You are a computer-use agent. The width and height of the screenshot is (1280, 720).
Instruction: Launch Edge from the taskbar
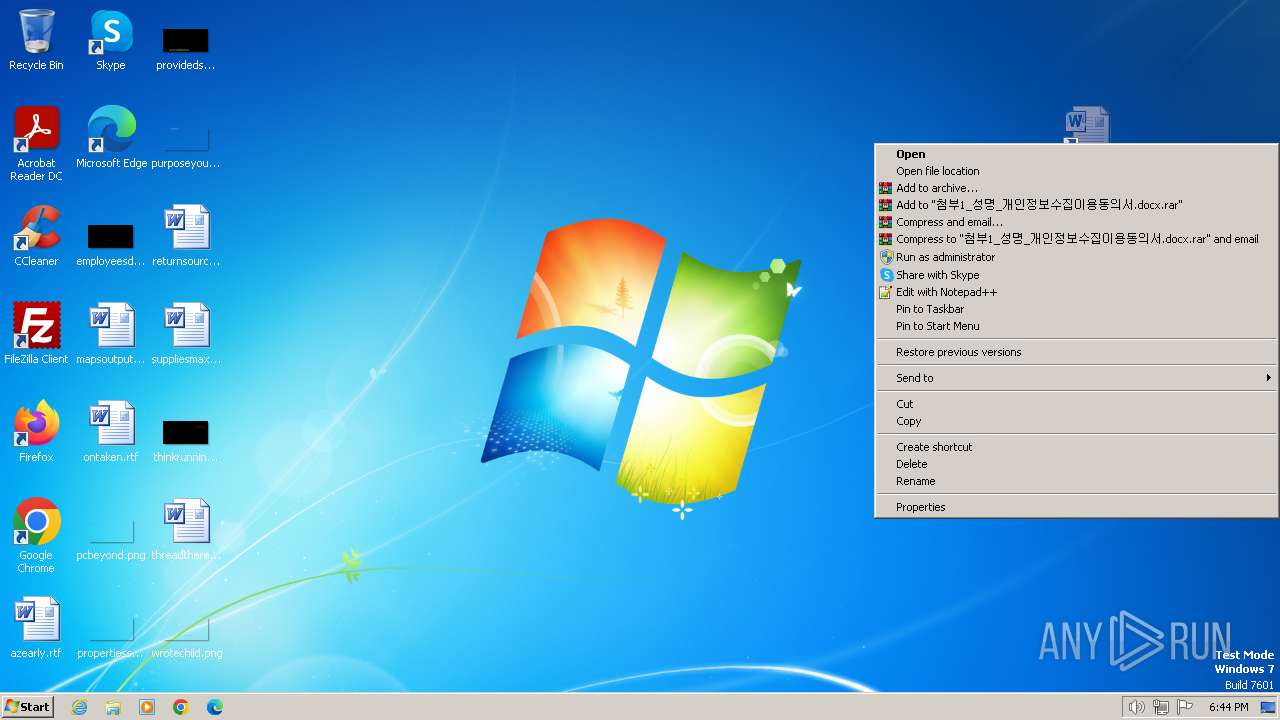(215, 707)
